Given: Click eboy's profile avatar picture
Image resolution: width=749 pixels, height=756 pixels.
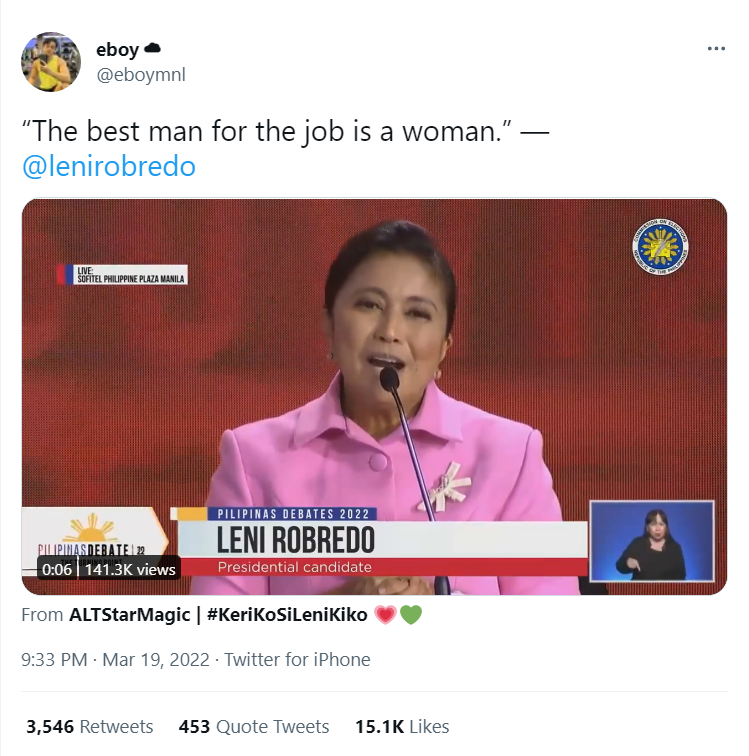Looking at the screenshot, I should point(51,62).
